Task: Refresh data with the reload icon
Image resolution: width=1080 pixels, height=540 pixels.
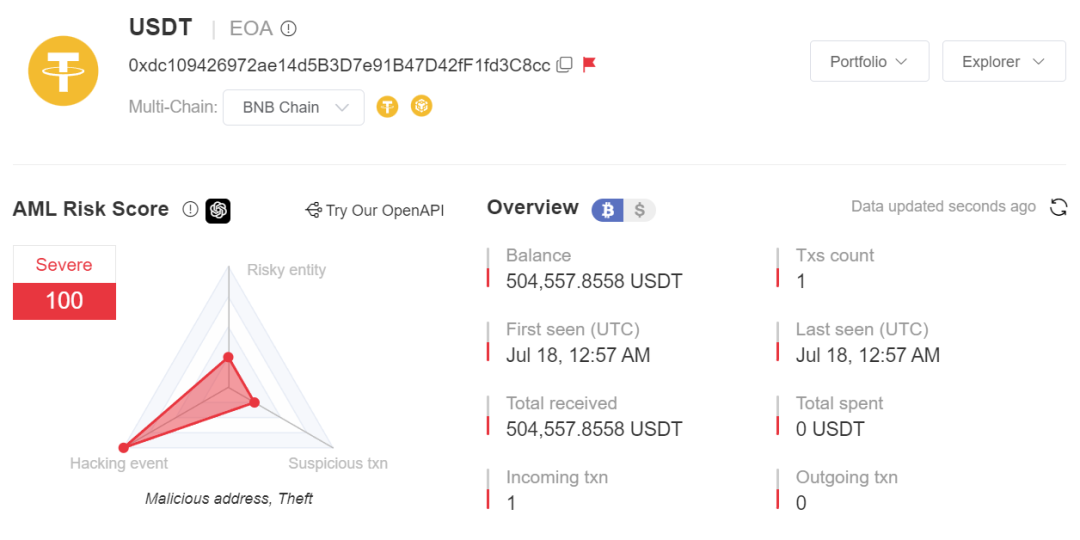Action: (1058, 207)
